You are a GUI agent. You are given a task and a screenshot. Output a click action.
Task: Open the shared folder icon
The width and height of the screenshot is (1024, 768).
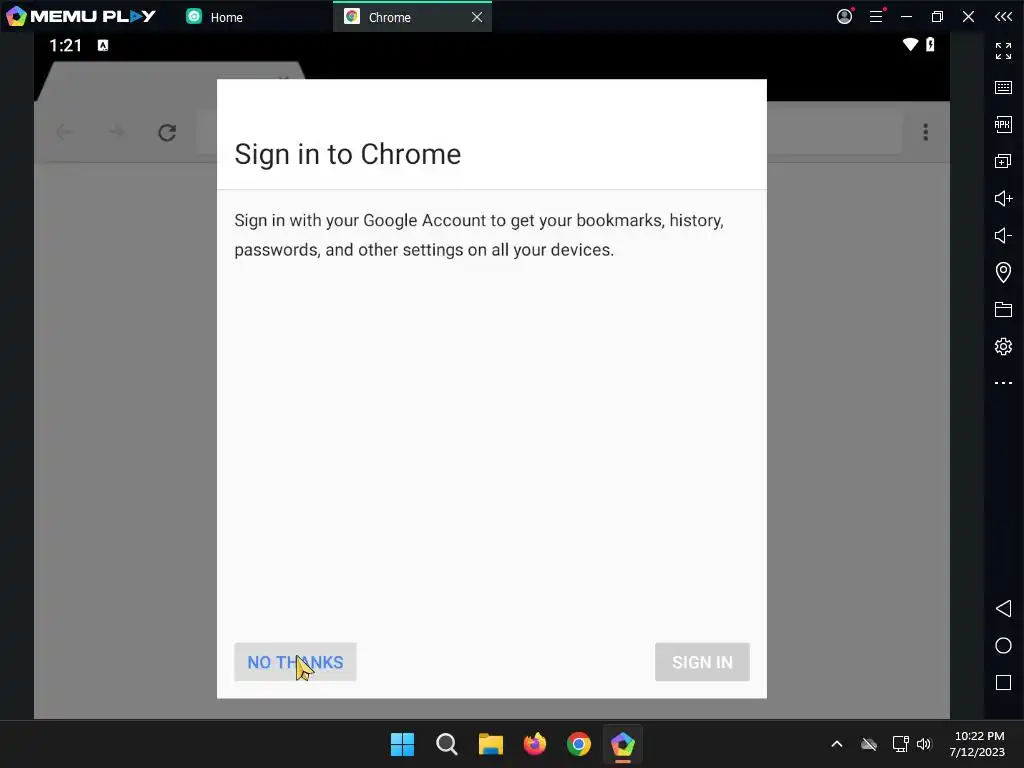(1003, 309)
